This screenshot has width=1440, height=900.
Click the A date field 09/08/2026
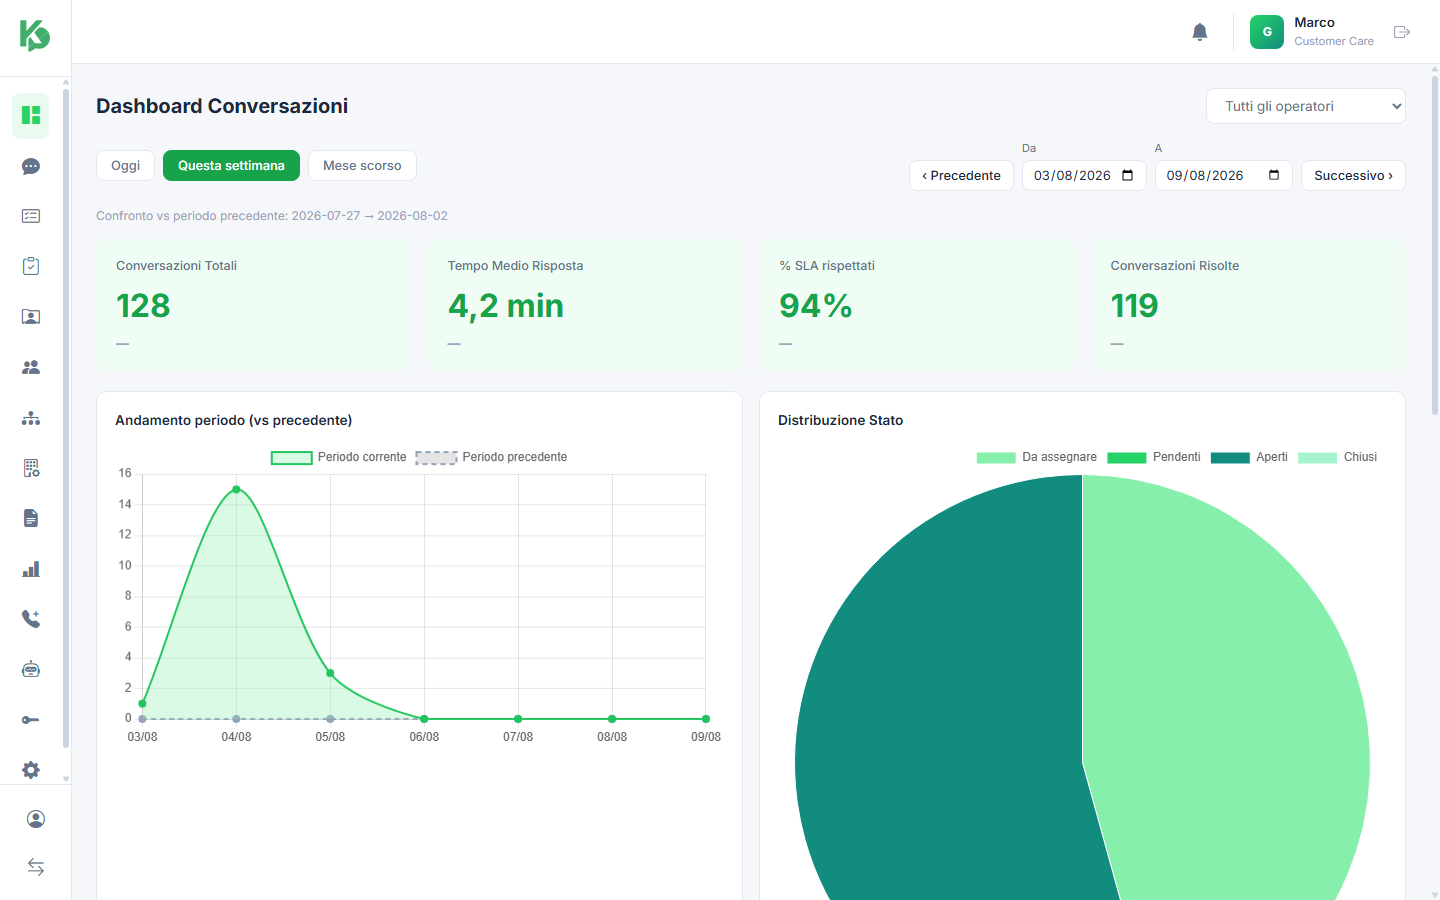tap(1224, 175)
